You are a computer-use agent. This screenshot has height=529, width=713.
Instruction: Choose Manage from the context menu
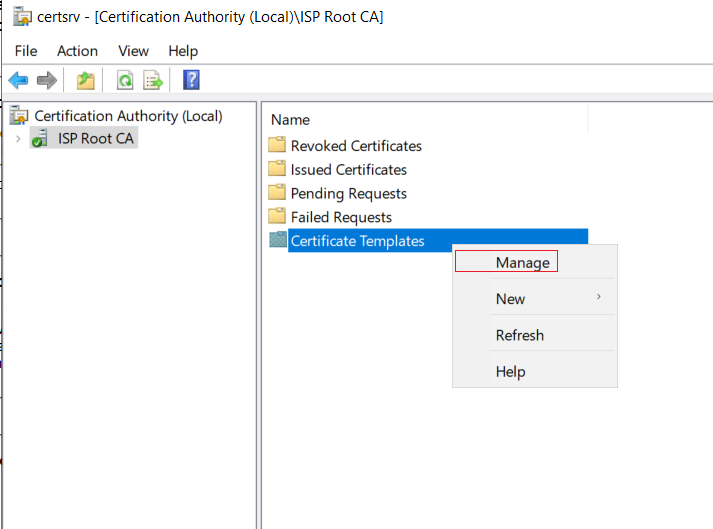point(522,263)
